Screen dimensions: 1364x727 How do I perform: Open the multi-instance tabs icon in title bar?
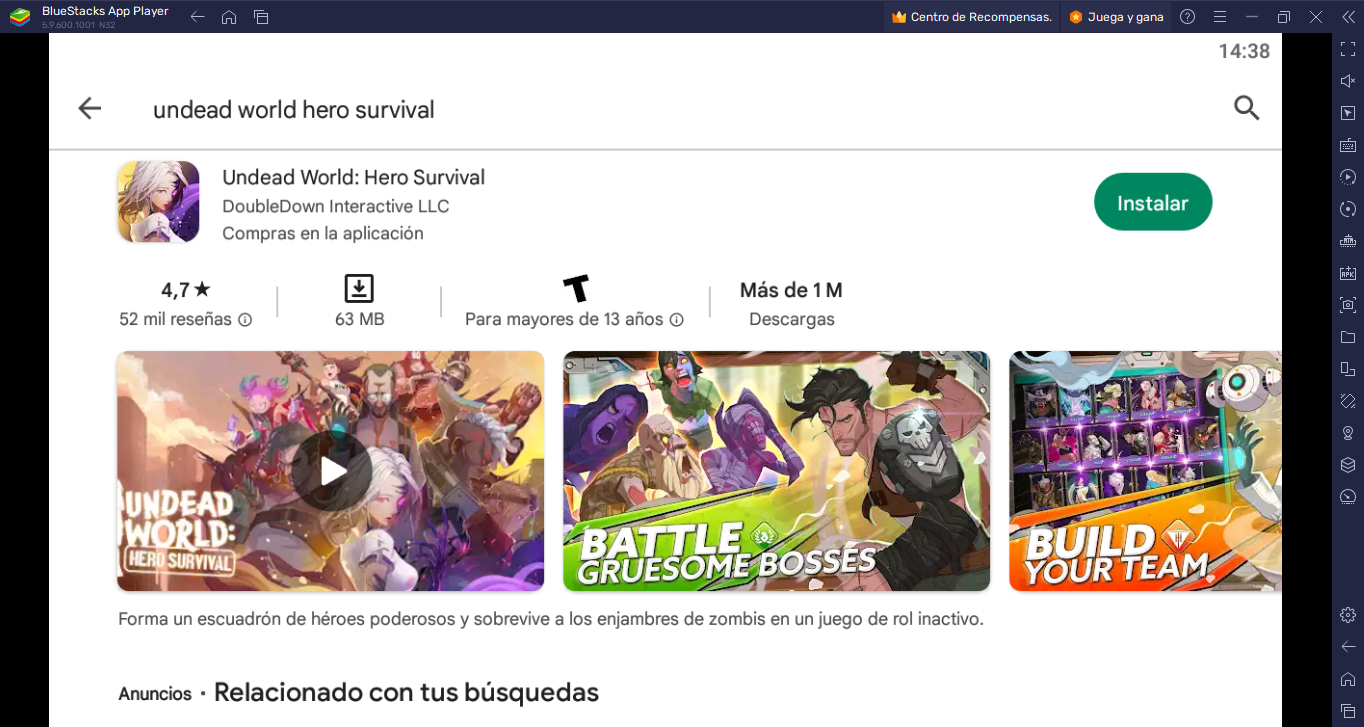point(261,17)
